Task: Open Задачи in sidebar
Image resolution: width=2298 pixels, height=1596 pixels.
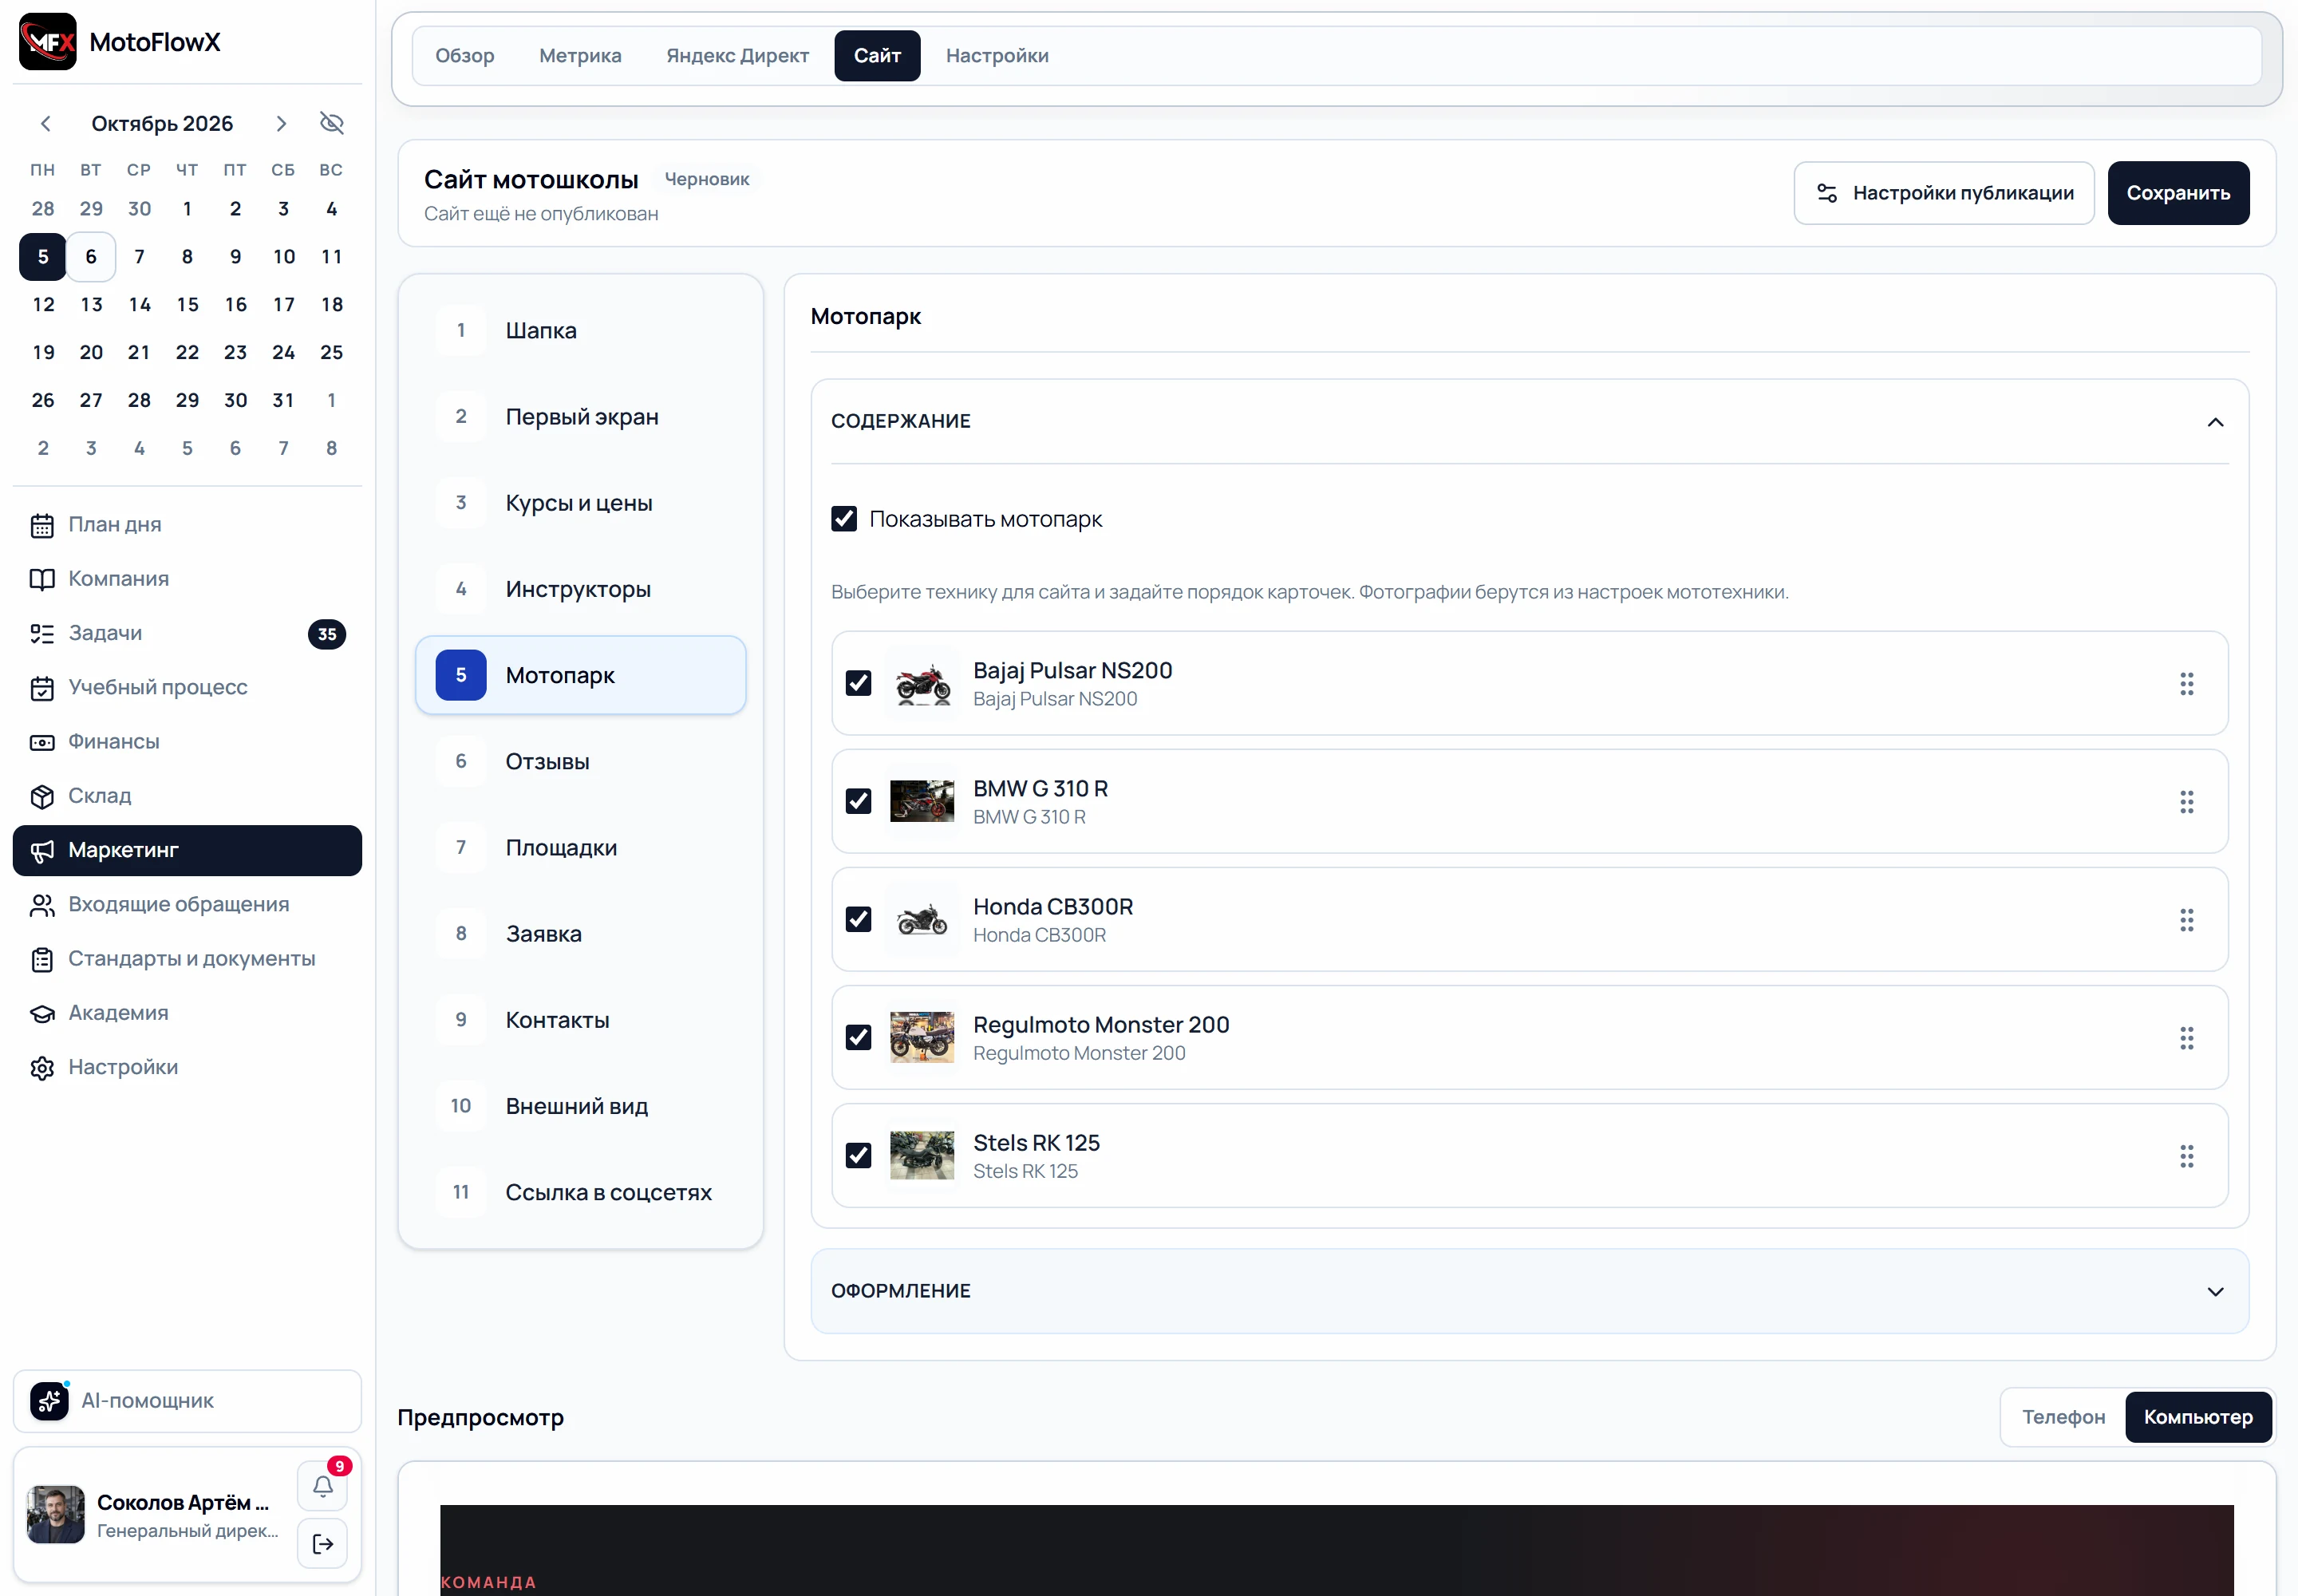Action: click(x=187, y=633)
